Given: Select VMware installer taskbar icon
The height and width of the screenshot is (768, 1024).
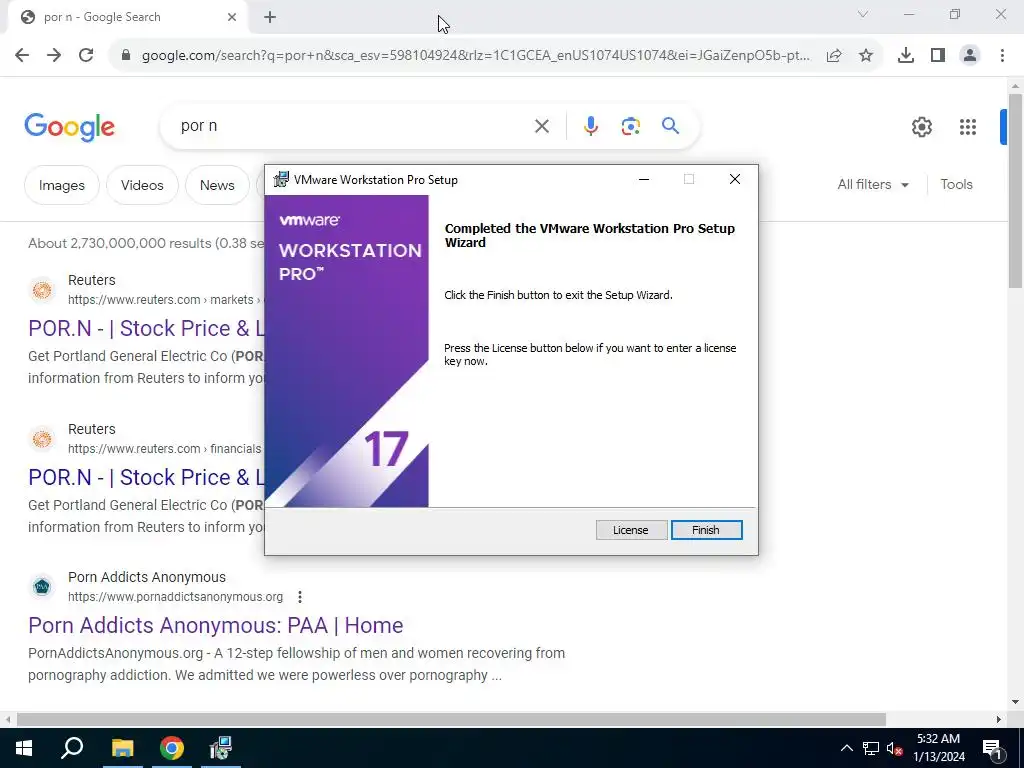Looking at the screenshot, I should (221, 748).
